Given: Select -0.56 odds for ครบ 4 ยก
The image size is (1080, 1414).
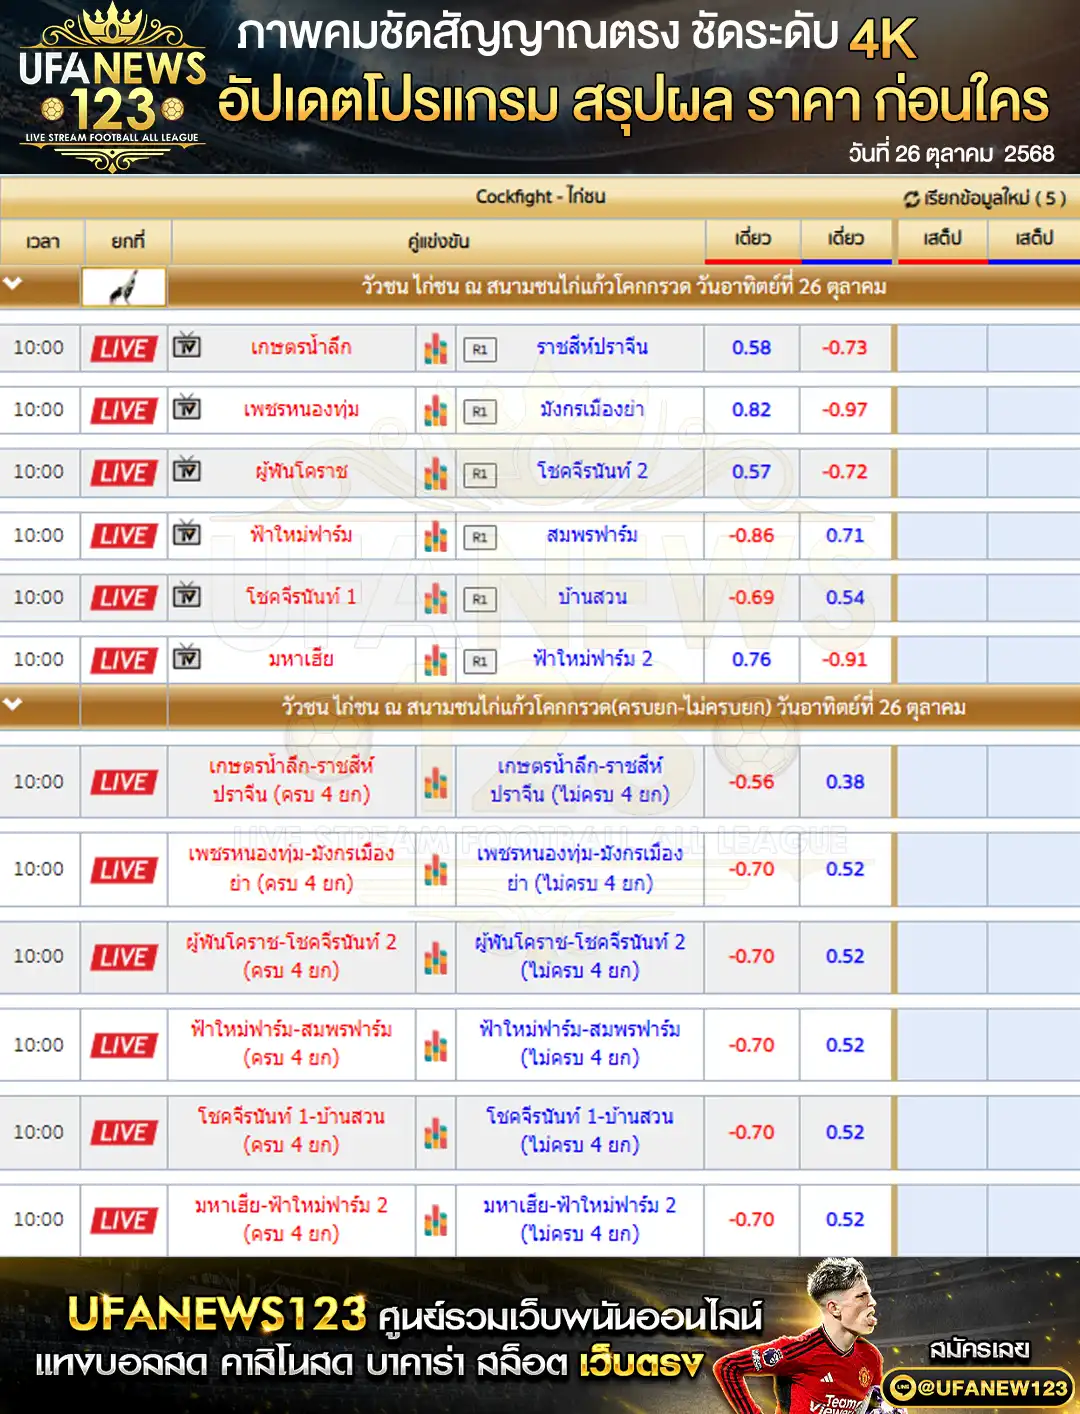Looking at the screenshot, I should 751,782.
